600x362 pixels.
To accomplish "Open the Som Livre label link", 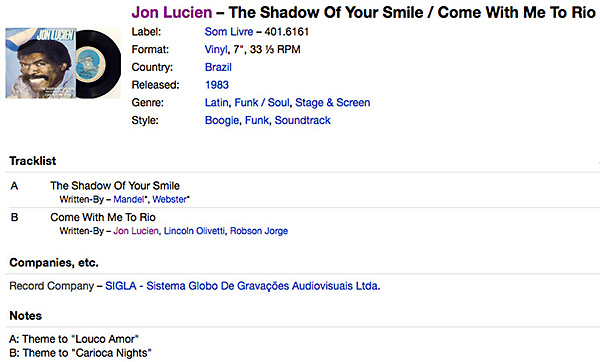I will coord(229,32).
